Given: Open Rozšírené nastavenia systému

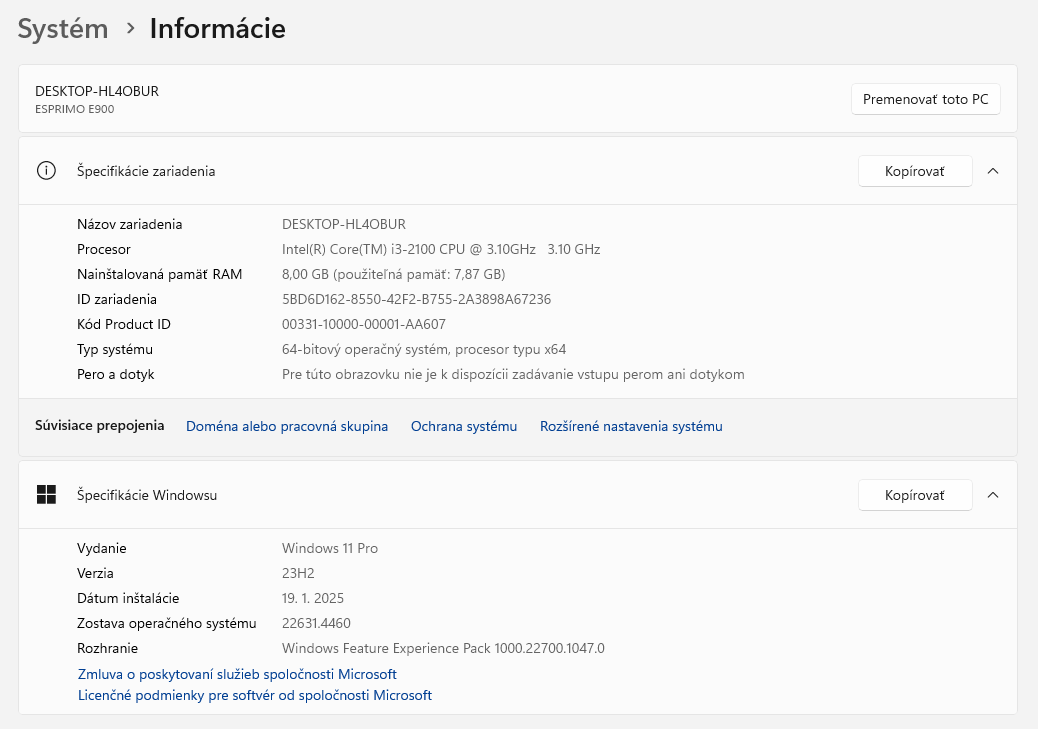Looking at the screenshot, I should pos(630,425).
